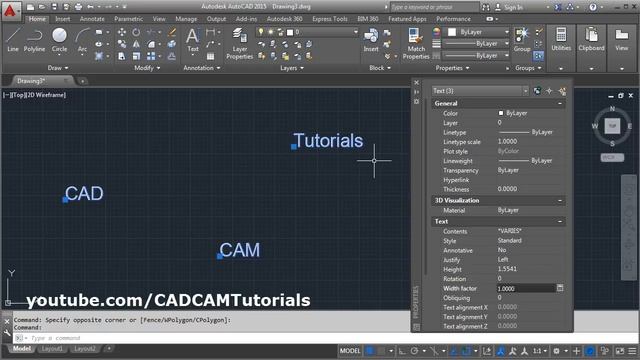The height and width of the screenshot is (360, 640).
Task: Open the Parametric ribbon tab
Action: coord(128,19)
